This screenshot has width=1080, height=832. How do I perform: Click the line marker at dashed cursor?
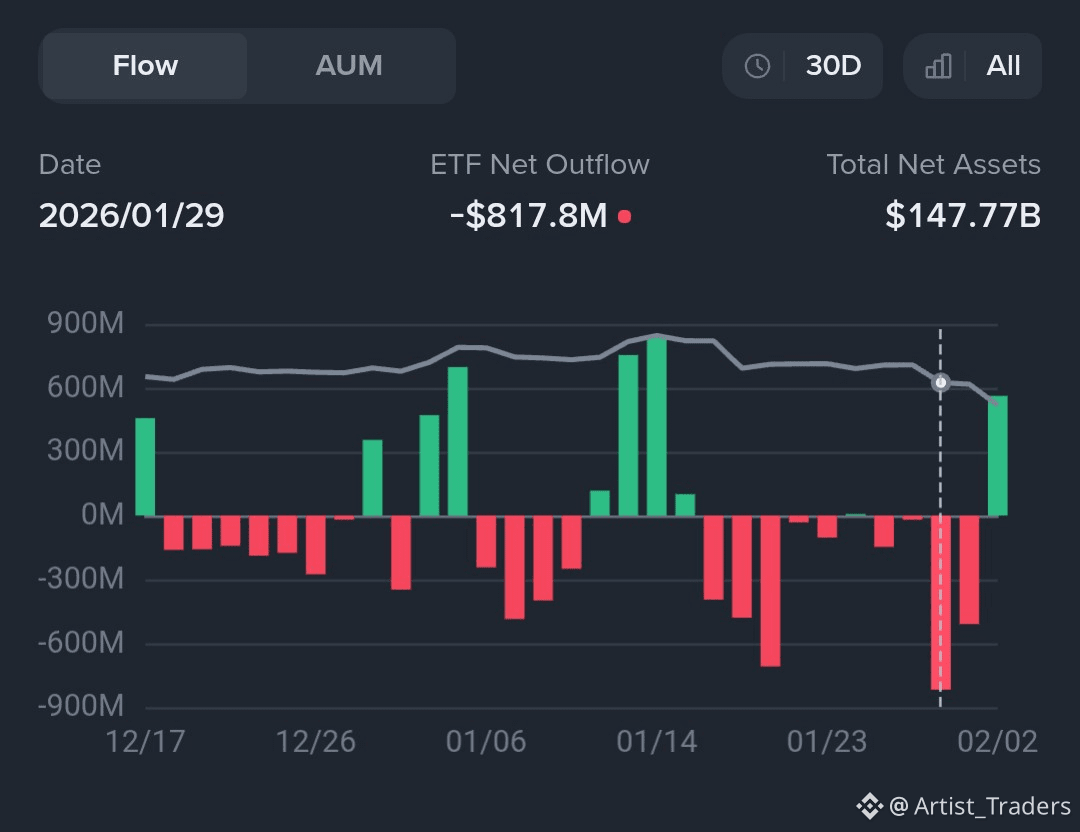[x=940, y=382]
